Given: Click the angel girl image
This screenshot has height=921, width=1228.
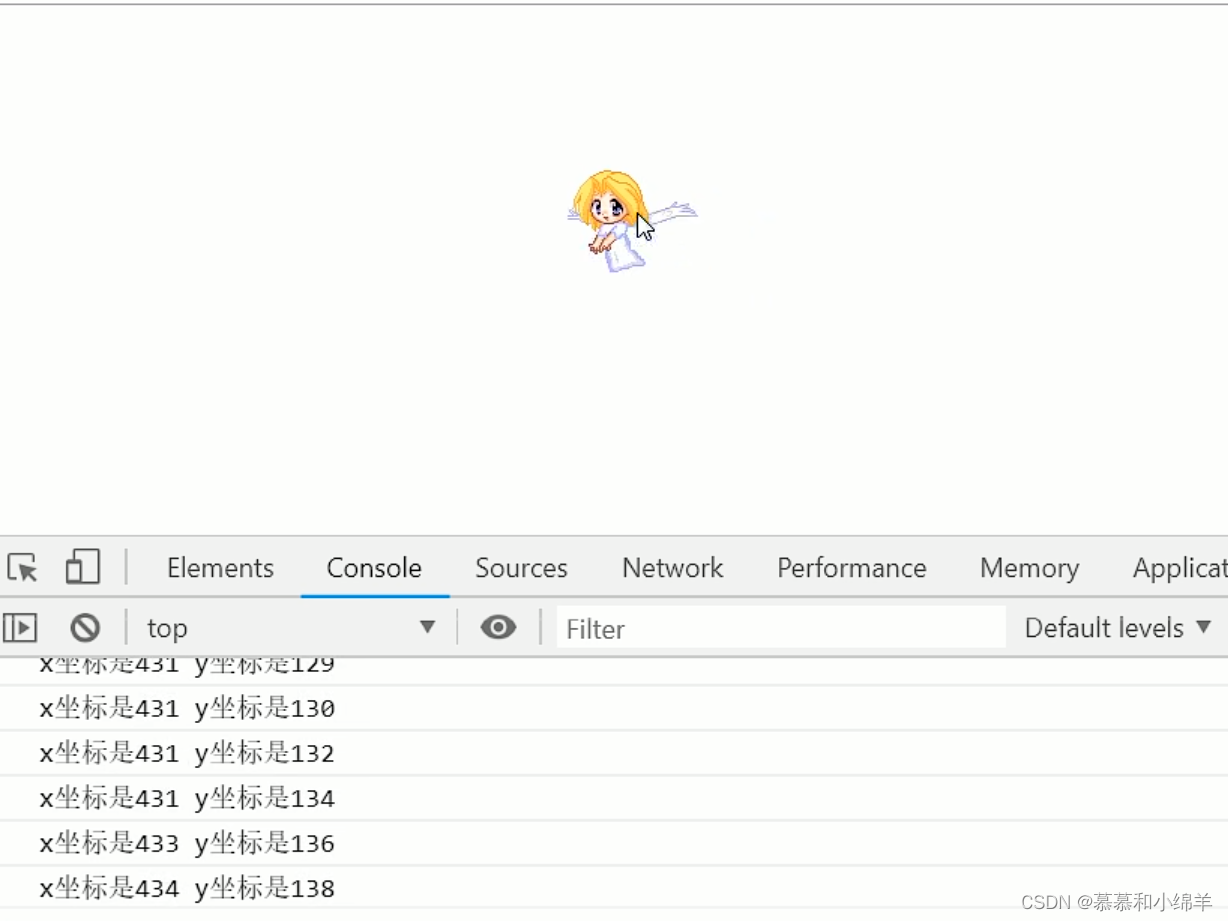Looking at the screenshot, I should (631, 221).
